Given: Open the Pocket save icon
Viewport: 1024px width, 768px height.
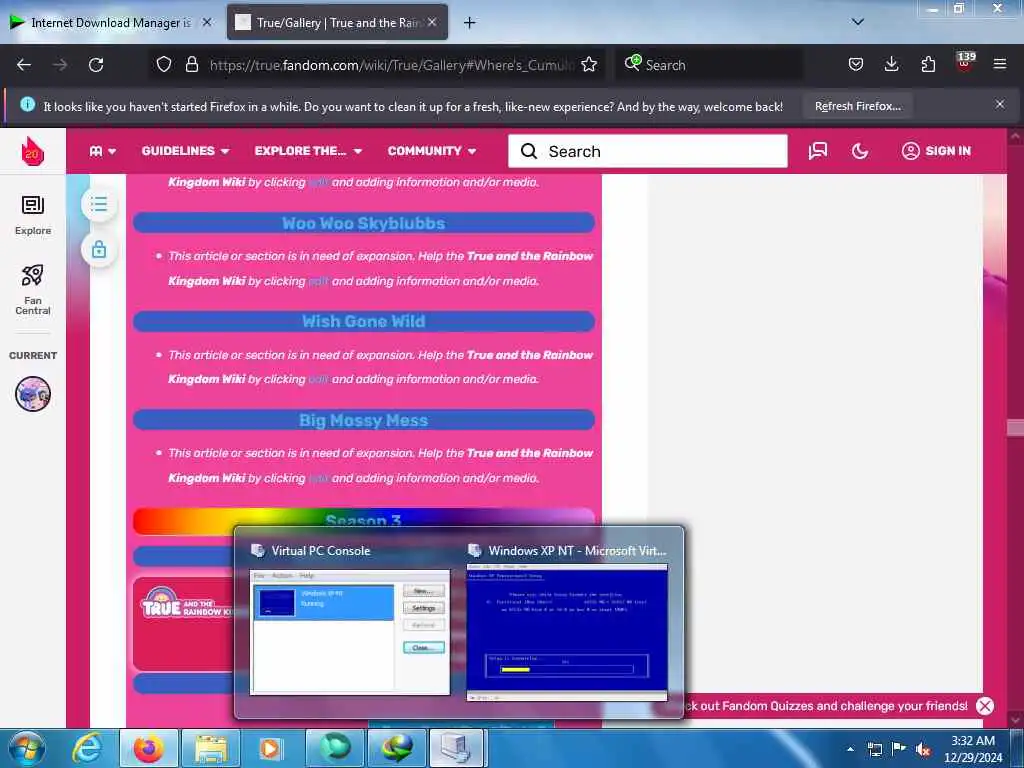Looking at the screenshot, I should pos(856,64).
